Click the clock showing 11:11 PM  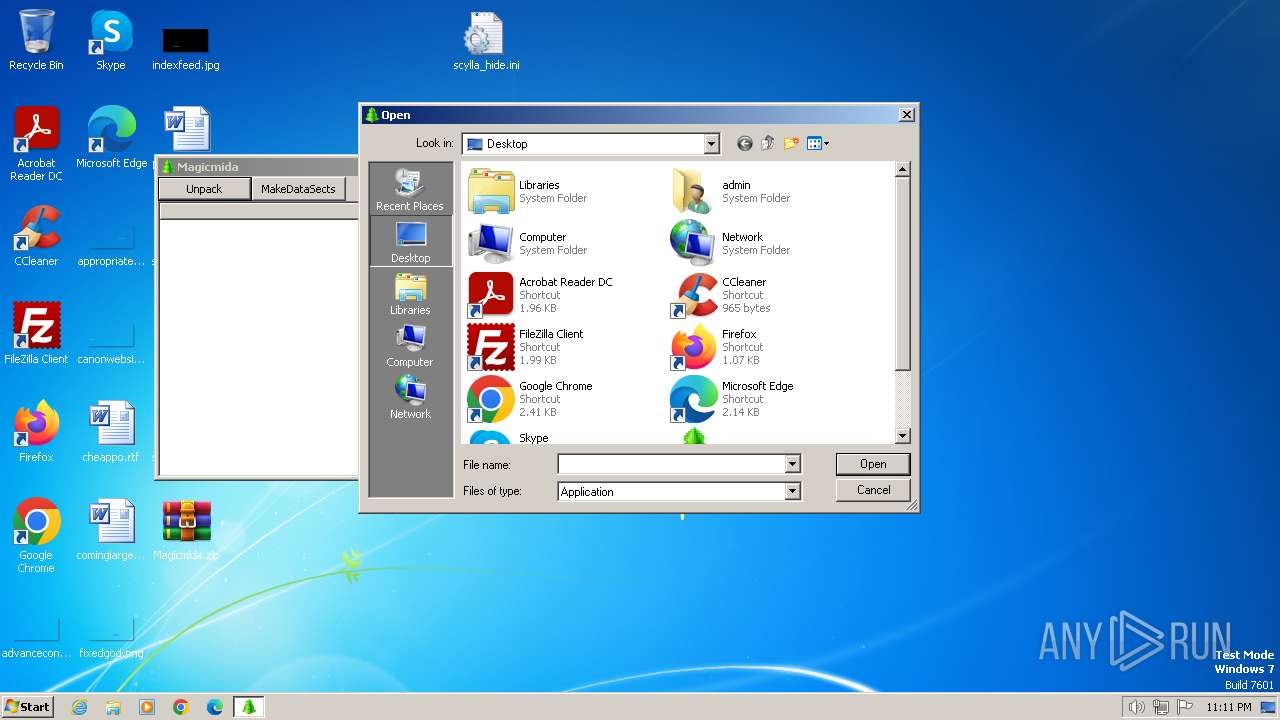[1228, 707]
